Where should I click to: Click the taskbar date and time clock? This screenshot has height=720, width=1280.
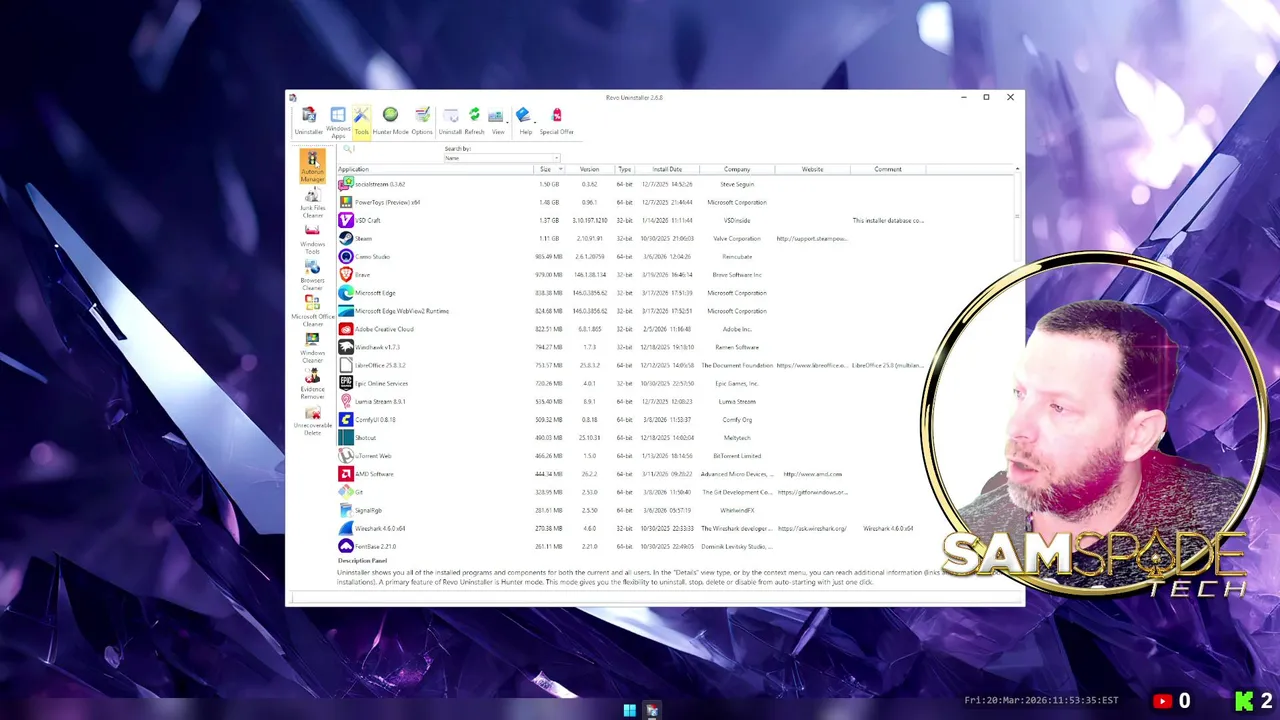point(1041,701)
